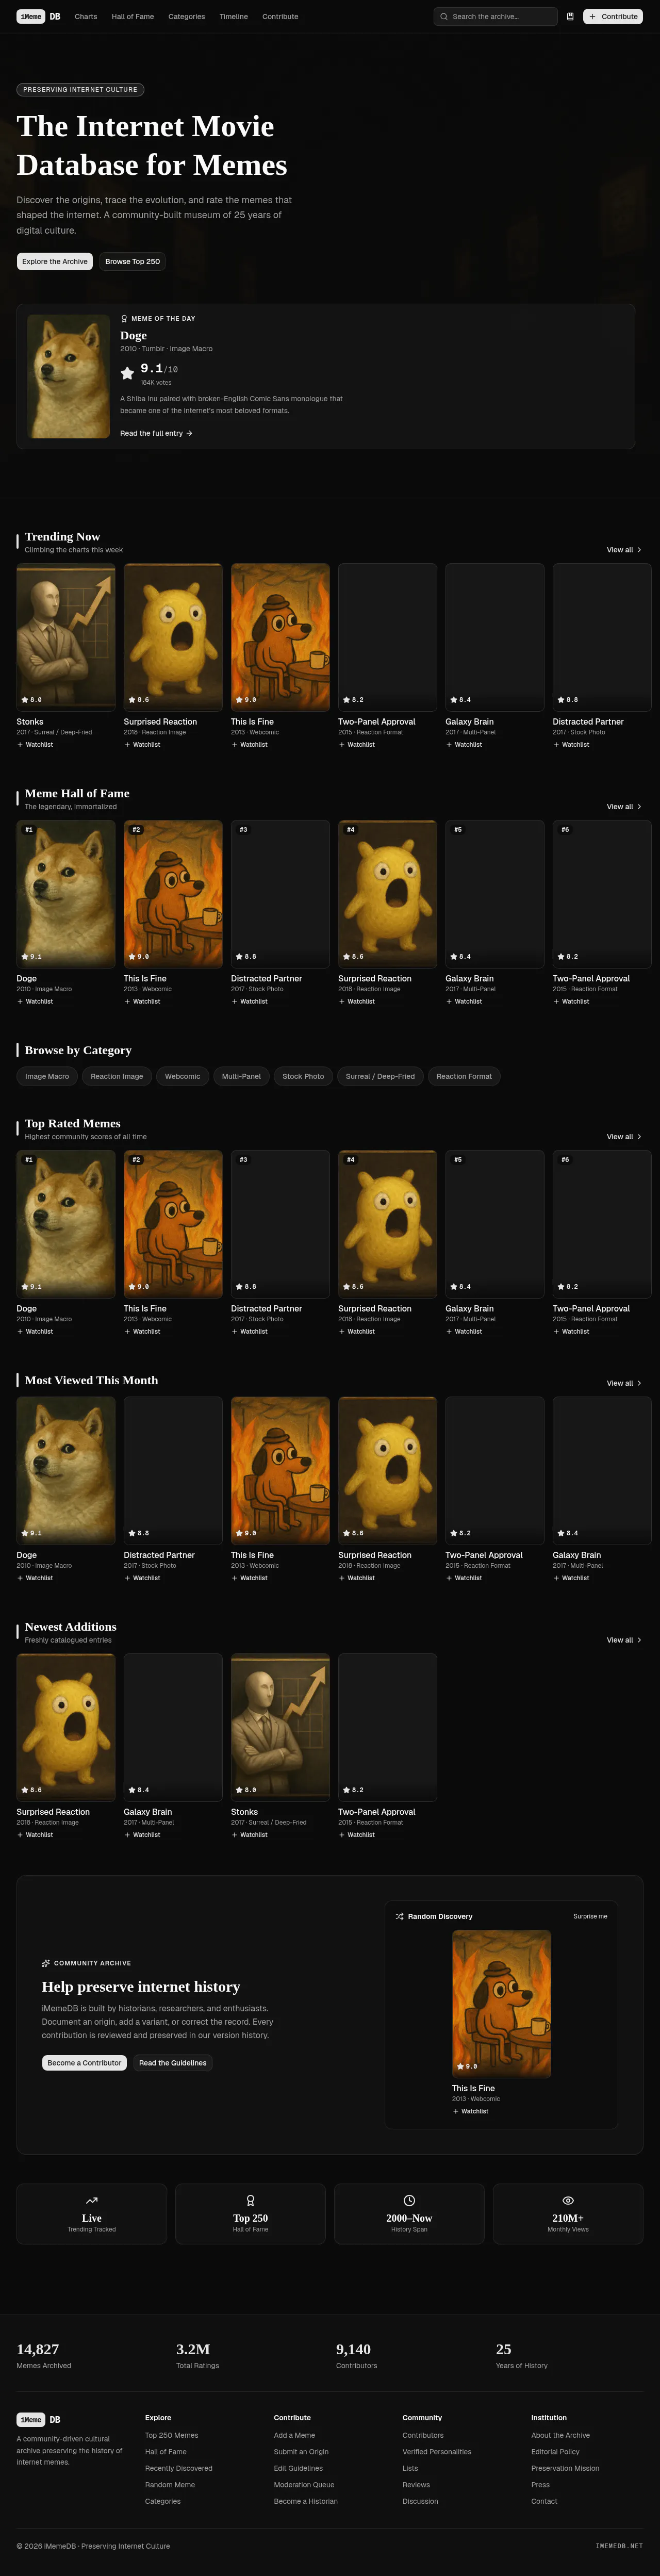Select the Contribute nav link beside Timeline

280,17
